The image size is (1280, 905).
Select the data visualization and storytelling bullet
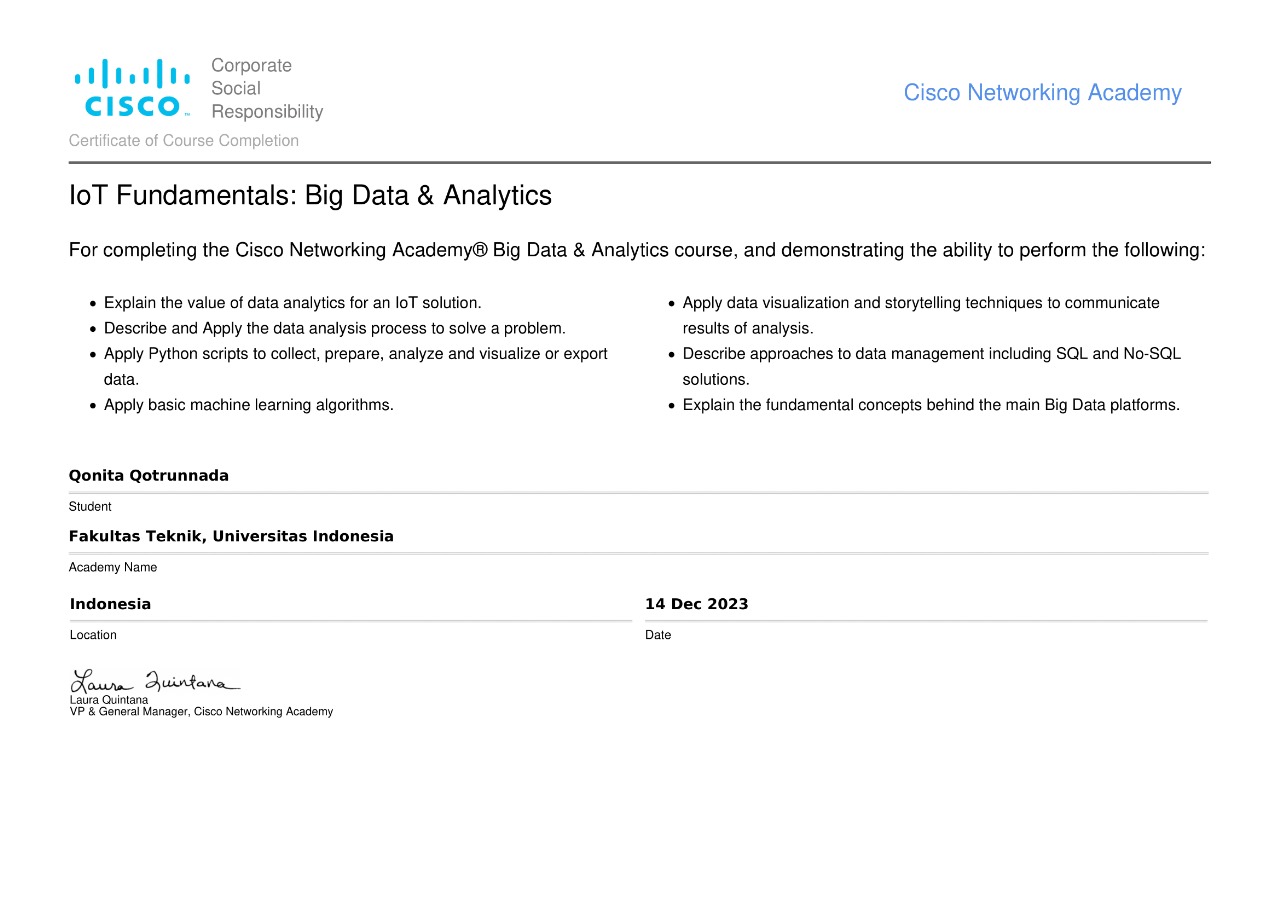coord(920,303)
